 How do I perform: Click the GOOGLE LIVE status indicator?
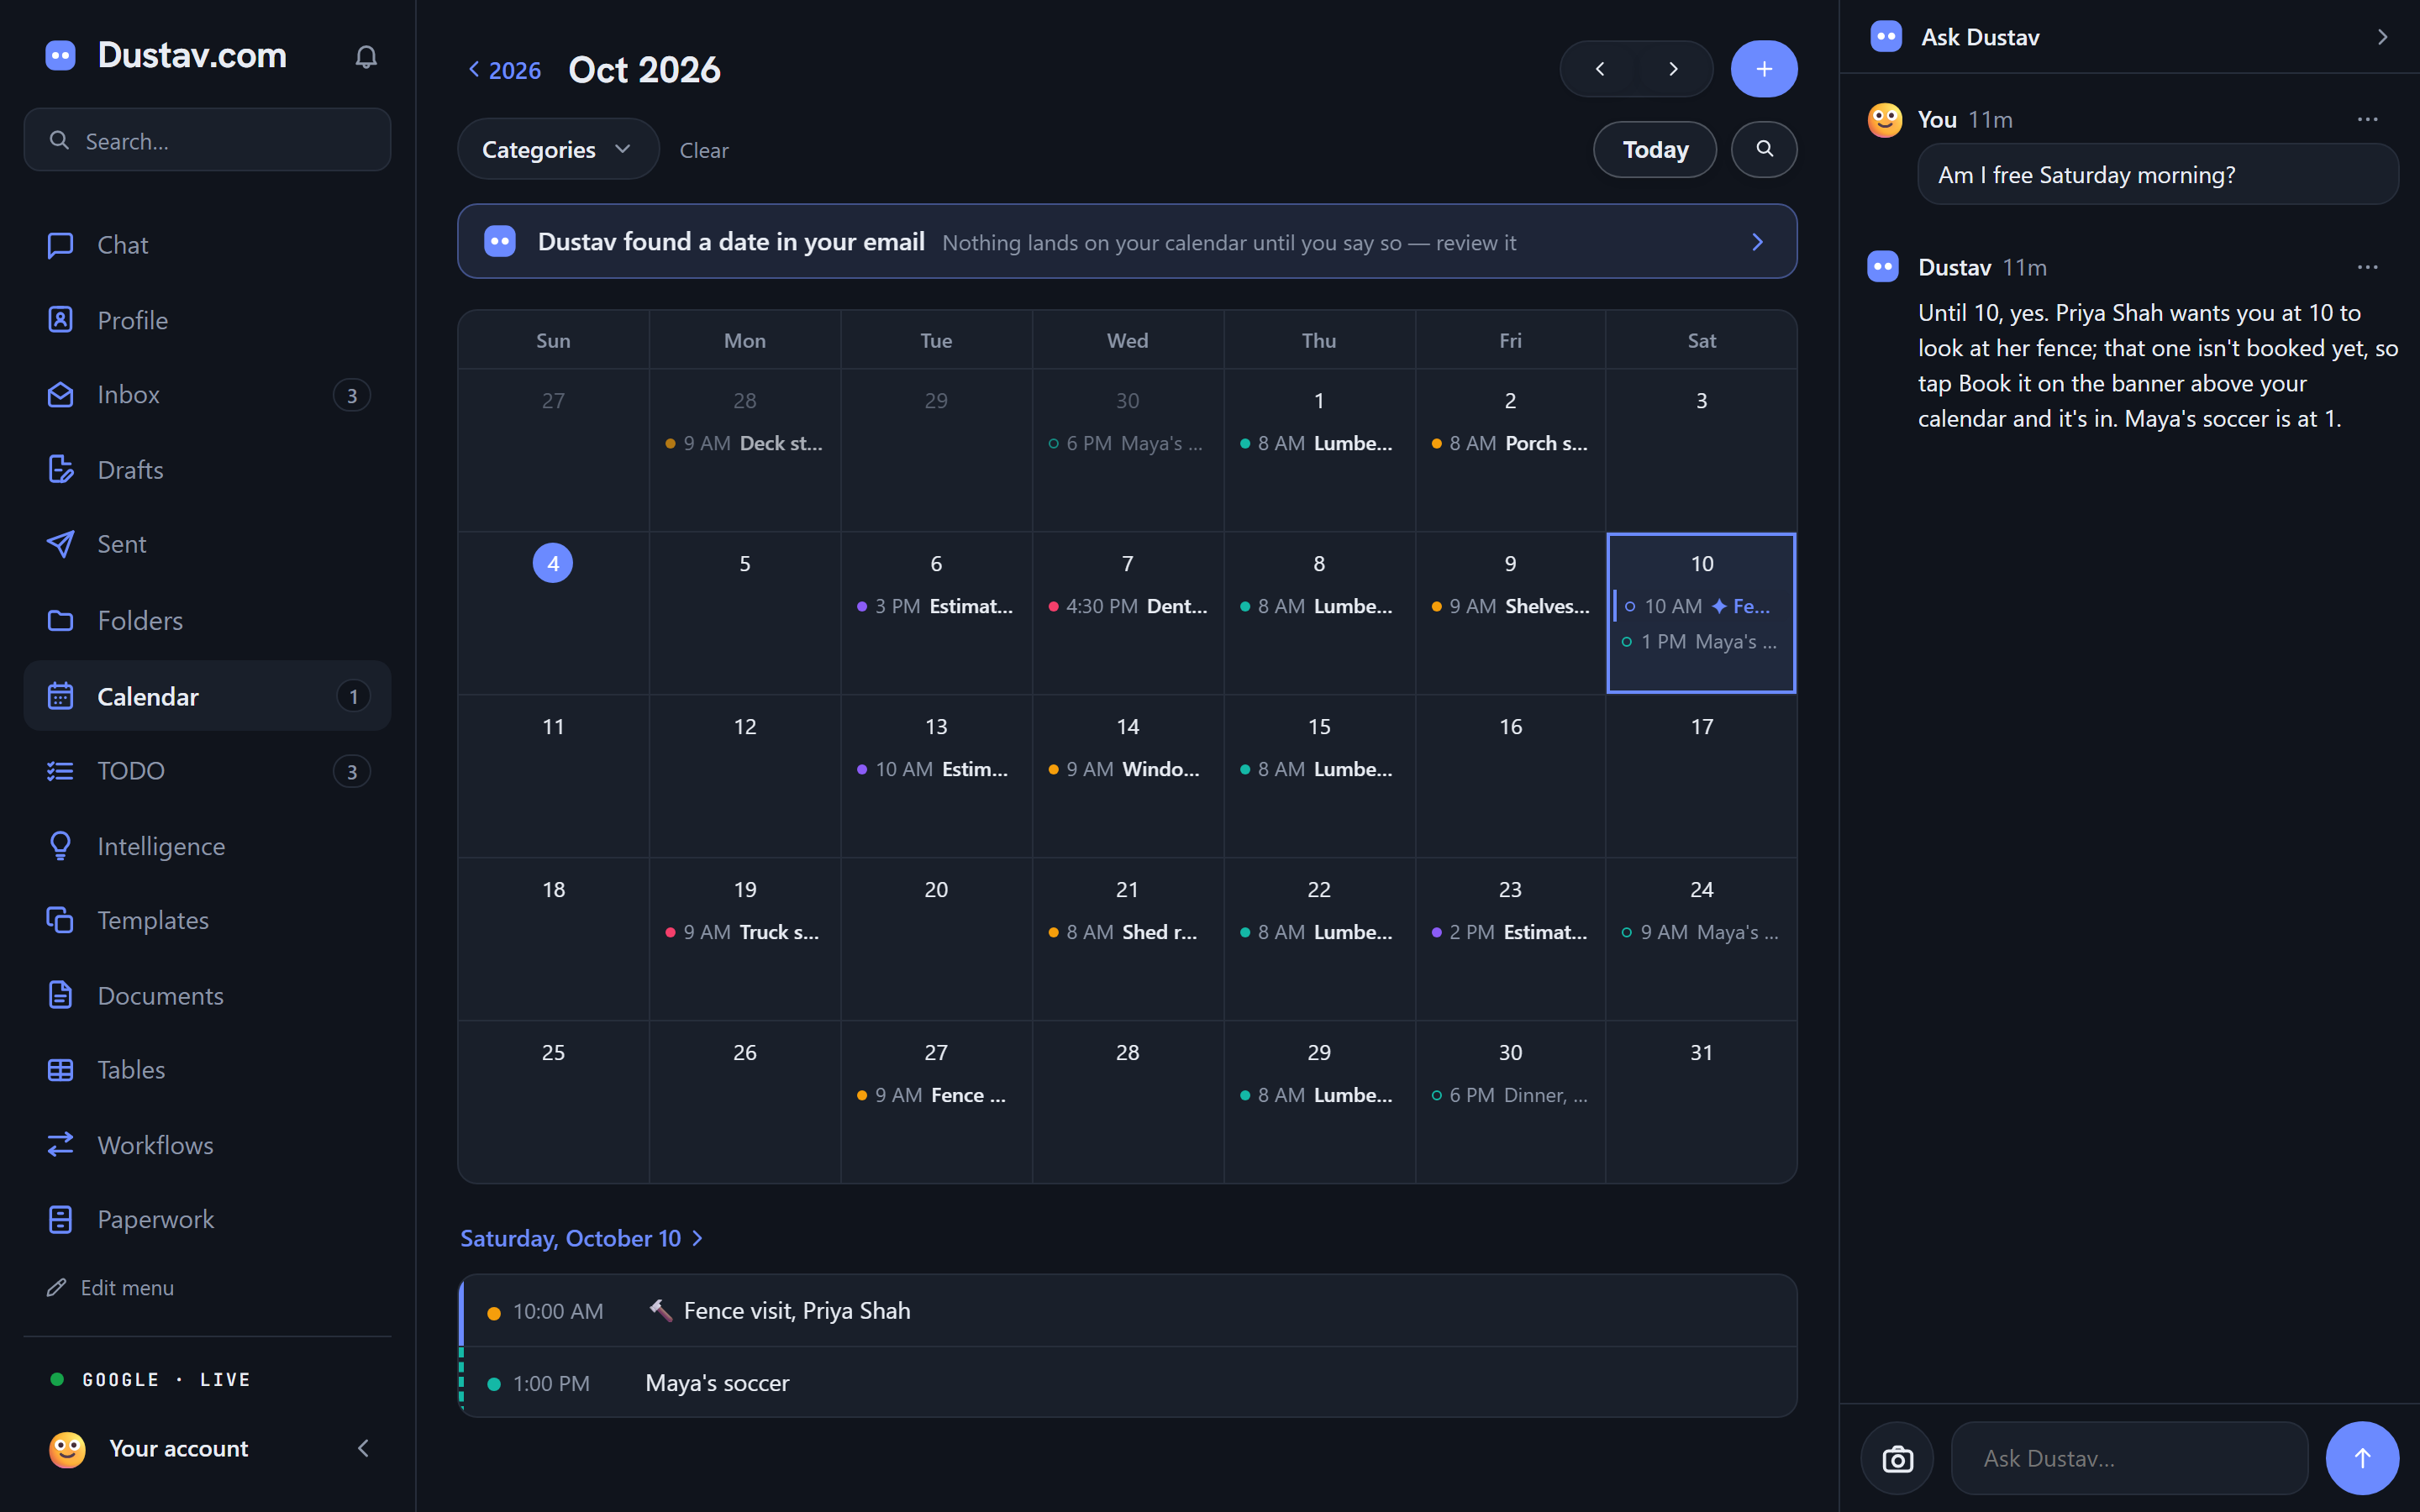coord(151,1379)
